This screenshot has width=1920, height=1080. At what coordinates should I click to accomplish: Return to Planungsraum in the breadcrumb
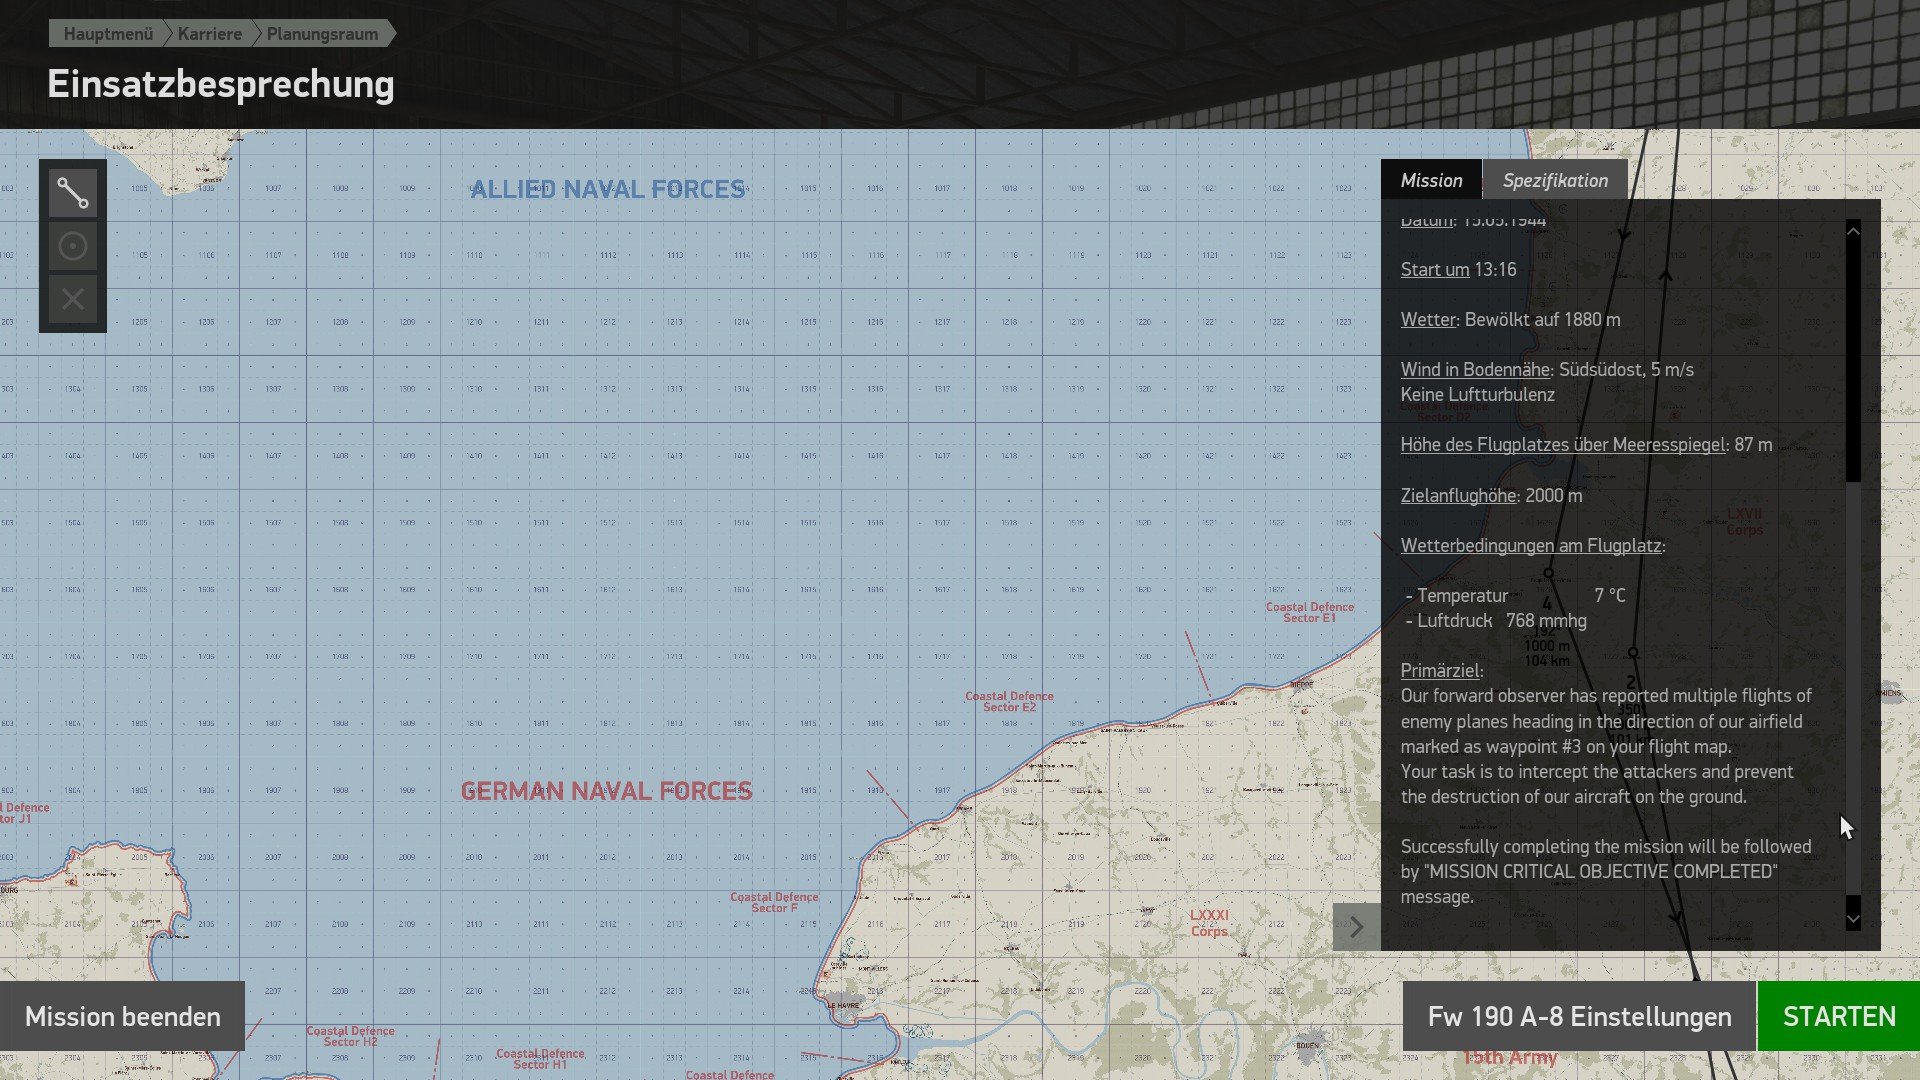point(322,34)
